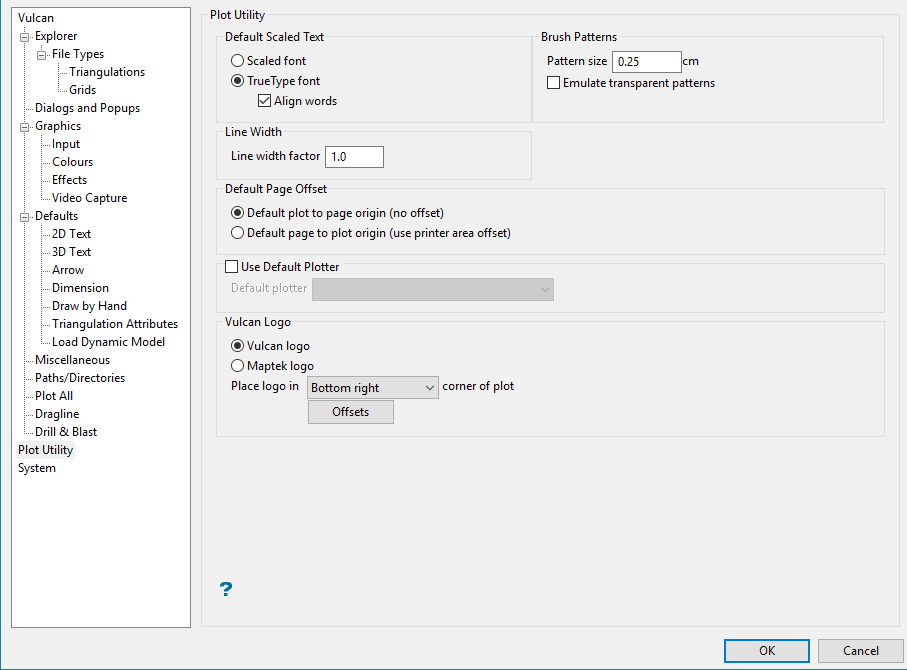This screenshot has height=670, width=907.
Task: Open the Miscellaneous preferences page
Action: point(72,359)
